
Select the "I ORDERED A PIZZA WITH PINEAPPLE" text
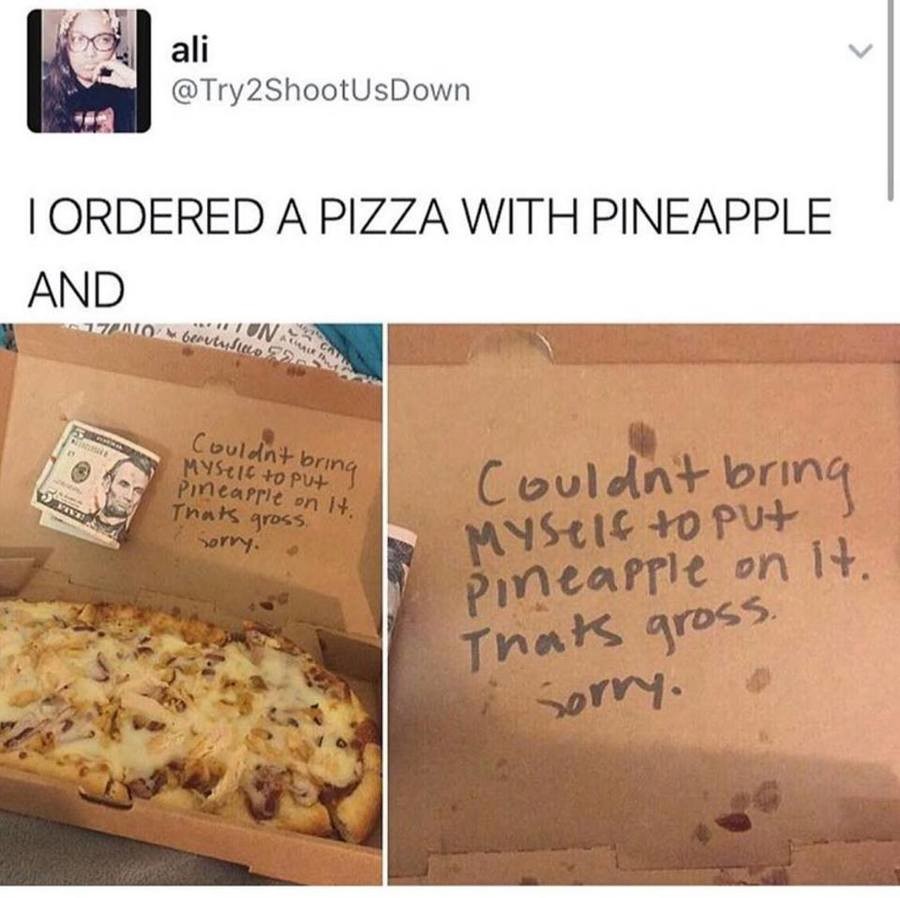tap(429, 216)
